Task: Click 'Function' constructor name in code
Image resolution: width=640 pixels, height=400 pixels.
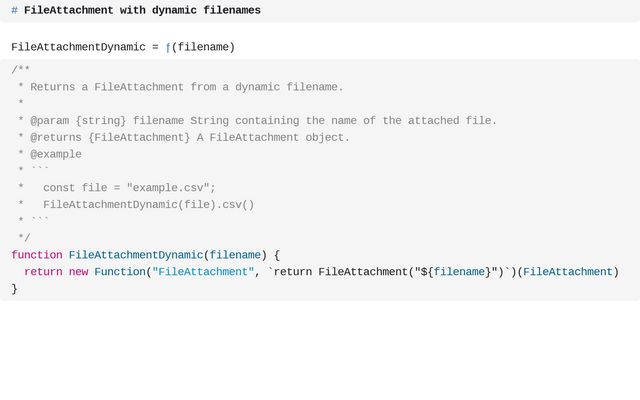Action: coord(120,272)
